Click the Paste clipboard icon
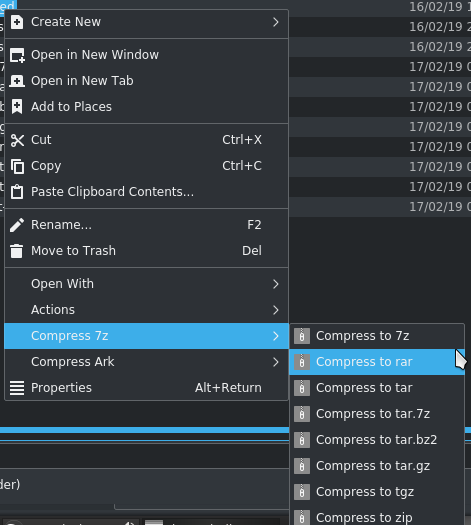The width and height of the screenshot is (471, 525). coord(17,192)
